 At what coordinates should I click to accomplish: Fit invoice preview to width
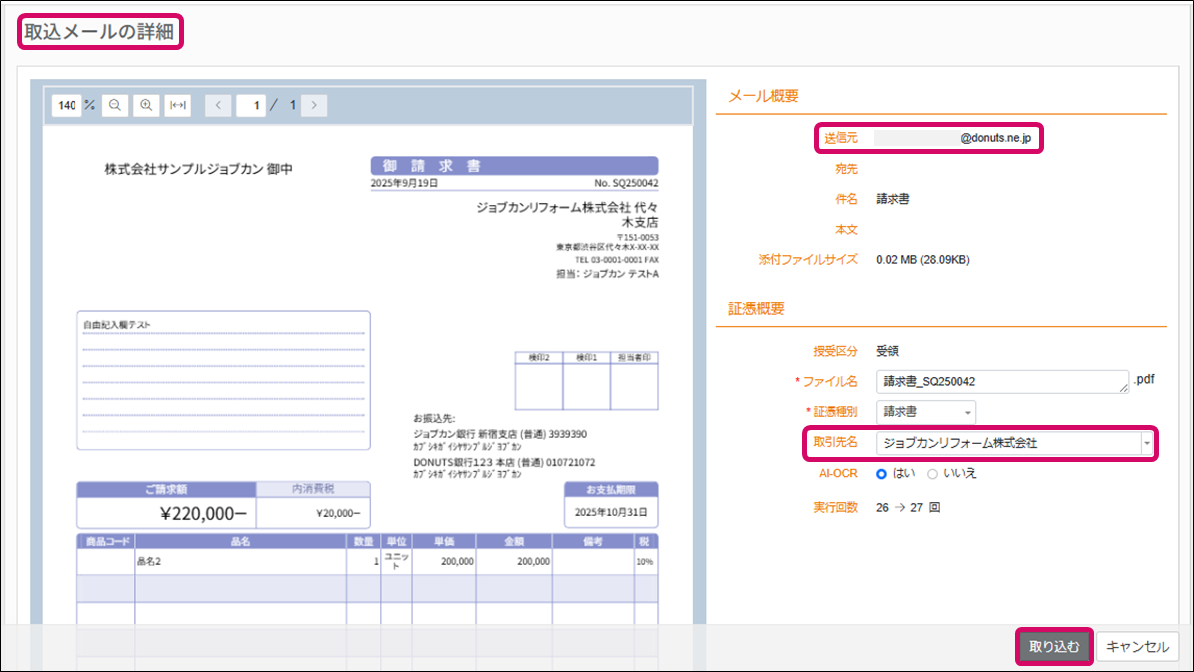coord(177,105)
